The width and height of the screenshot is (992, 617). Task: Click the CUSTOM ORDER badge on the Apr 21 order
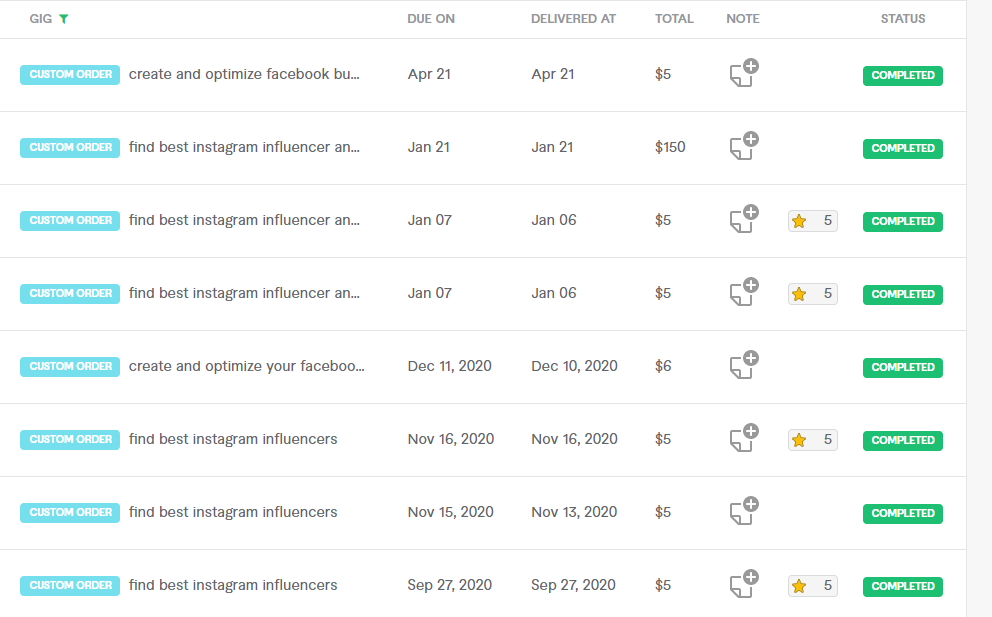point(70,75)
